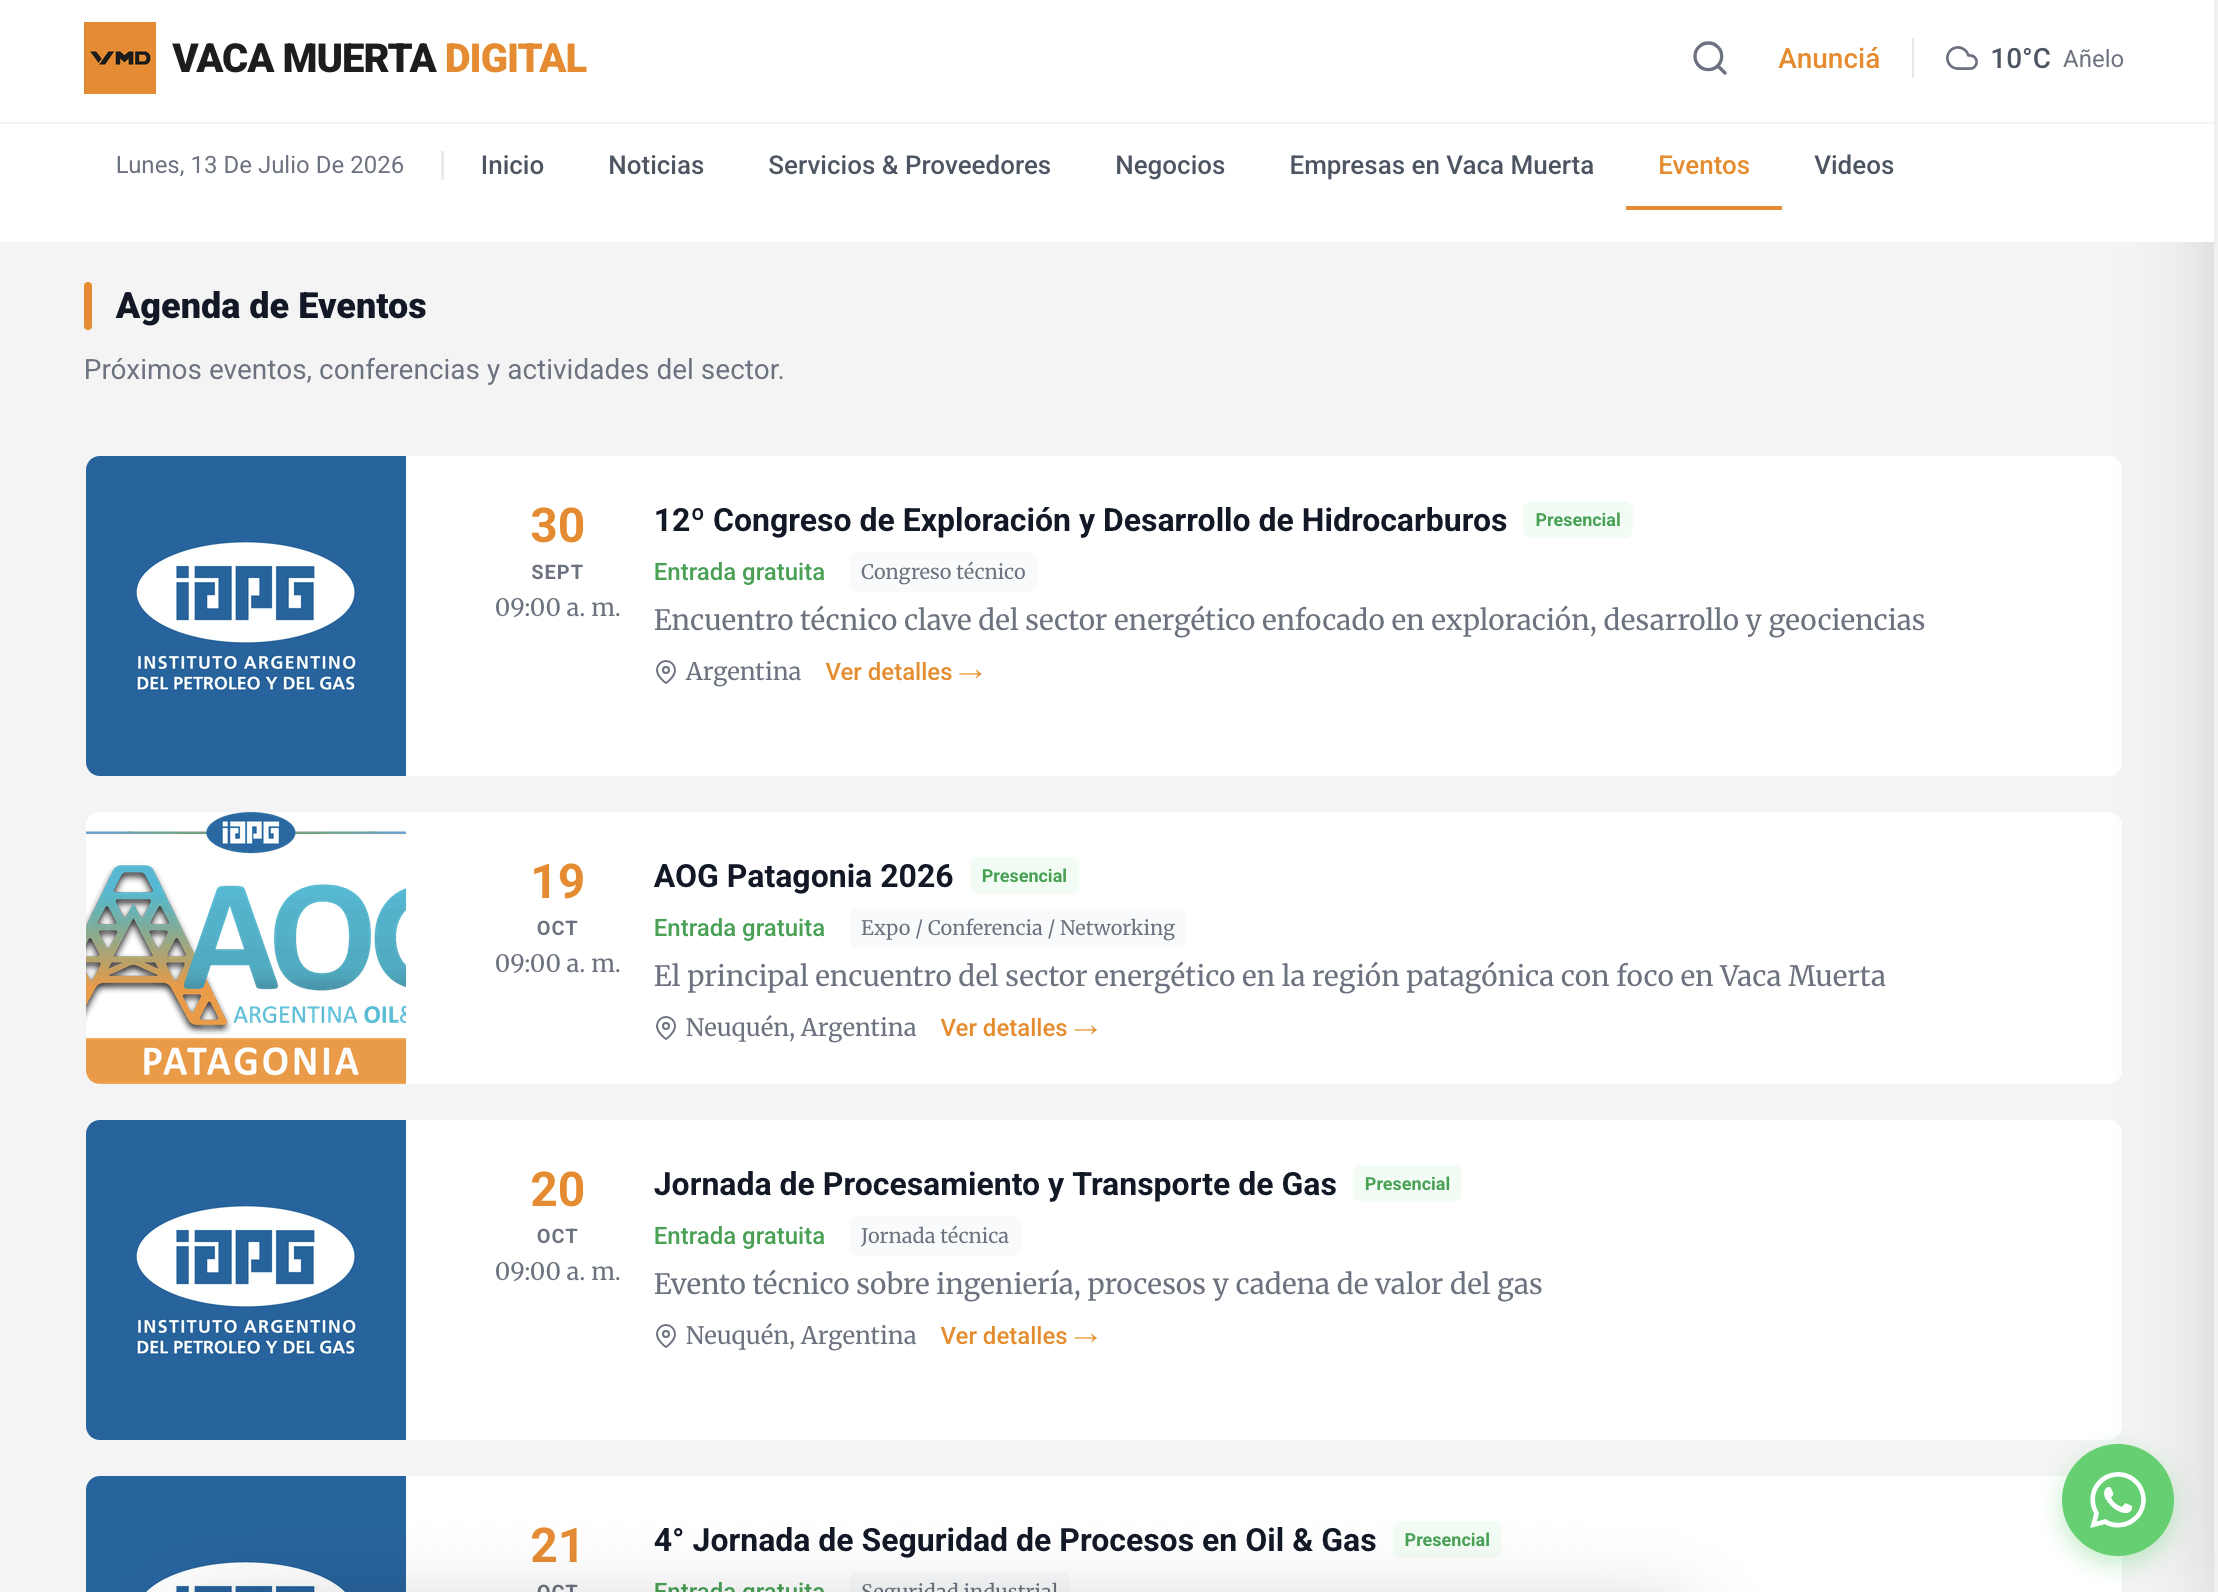Open IAPG logo thumbnail of Congreso event

coord(246,616)
